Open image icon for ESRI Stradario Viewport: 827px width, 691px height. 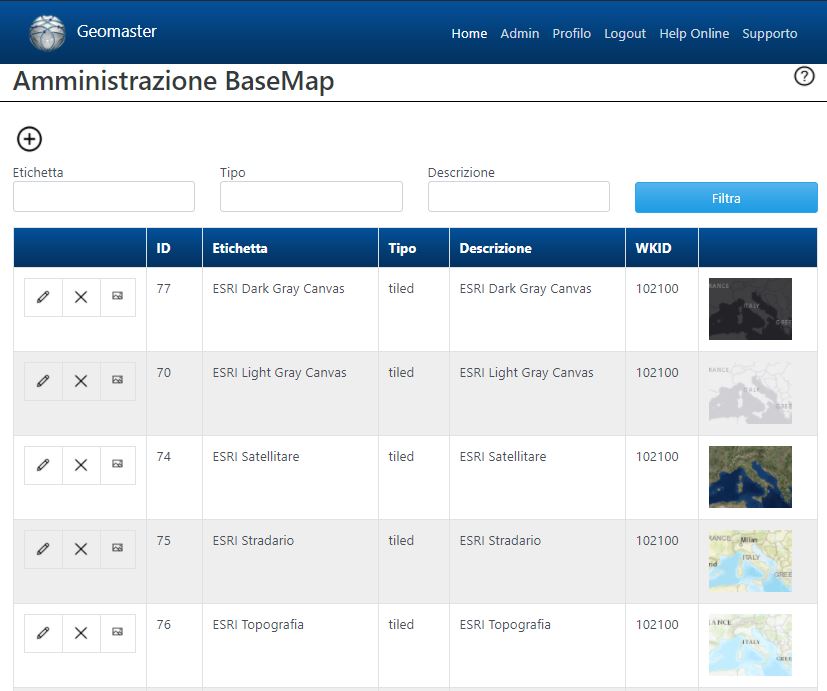coord(118,549)
